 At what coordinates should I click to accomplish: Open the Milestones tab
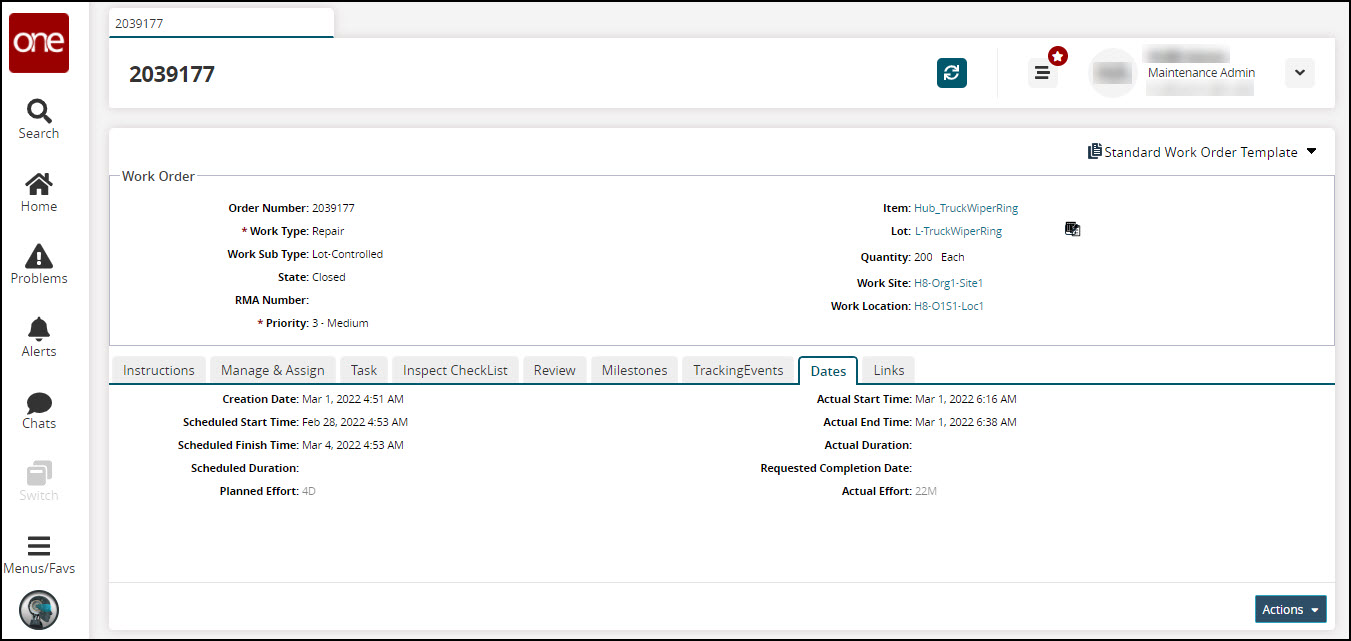(x=634, y=370)
